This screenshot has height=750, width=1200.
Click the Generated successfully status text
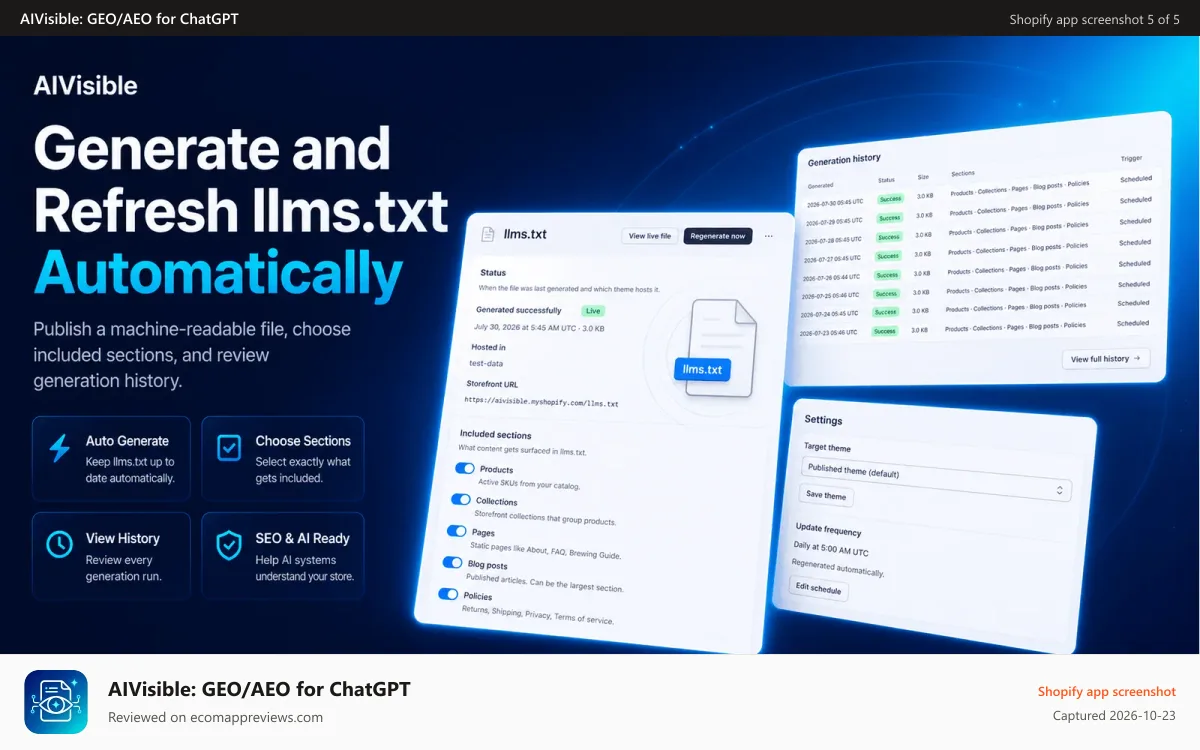(x=519, y=310)
